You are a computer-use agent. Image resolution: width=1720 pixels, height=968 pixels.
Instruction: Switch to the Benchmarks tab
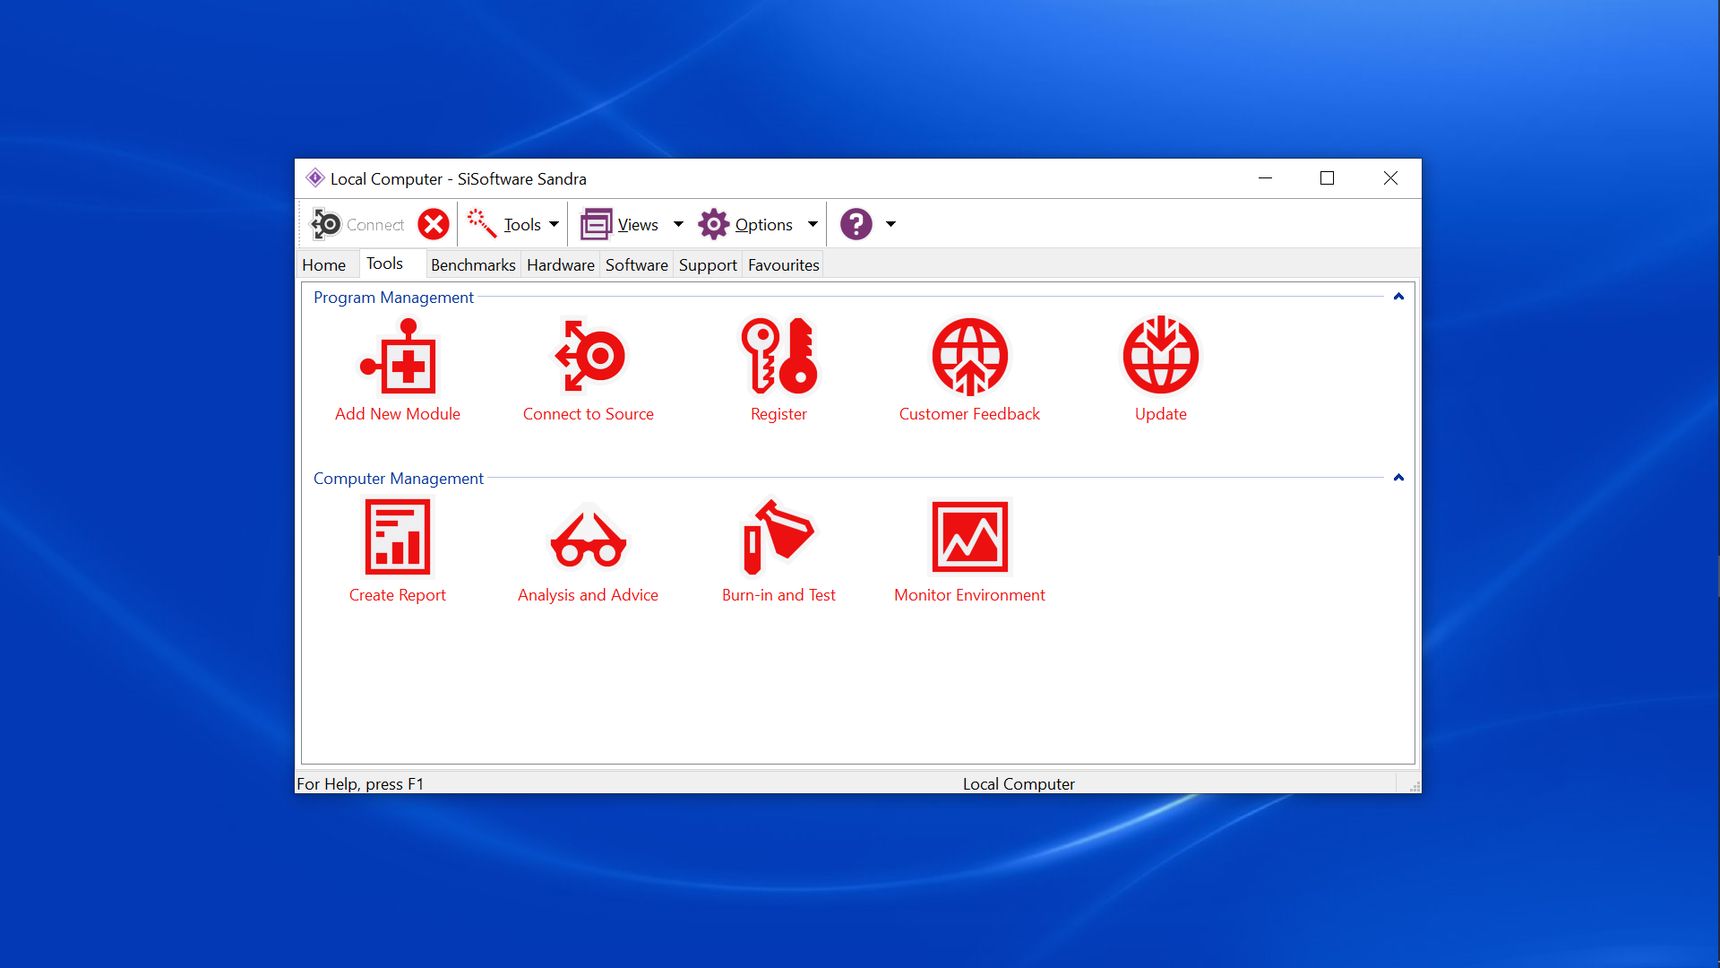(473, 265)
